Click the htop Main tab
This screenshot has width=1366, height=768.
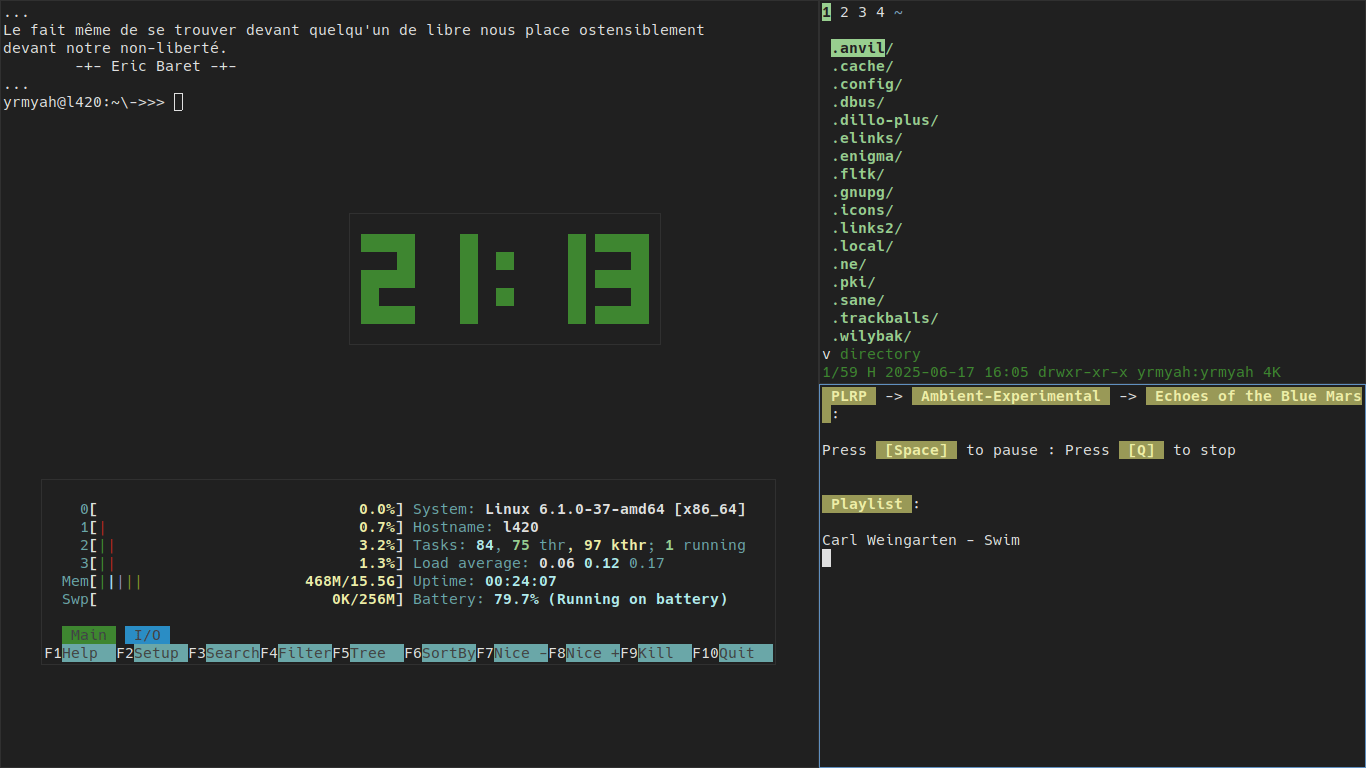coord(89,635)
